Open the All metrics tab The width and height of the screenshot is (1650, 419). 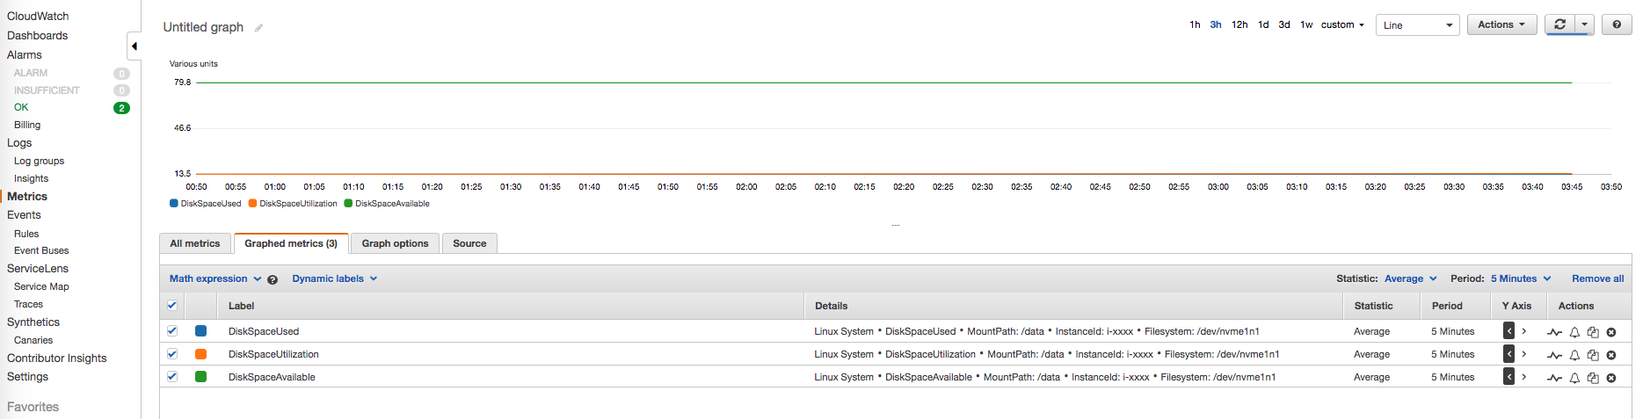(x=195, y=243)
